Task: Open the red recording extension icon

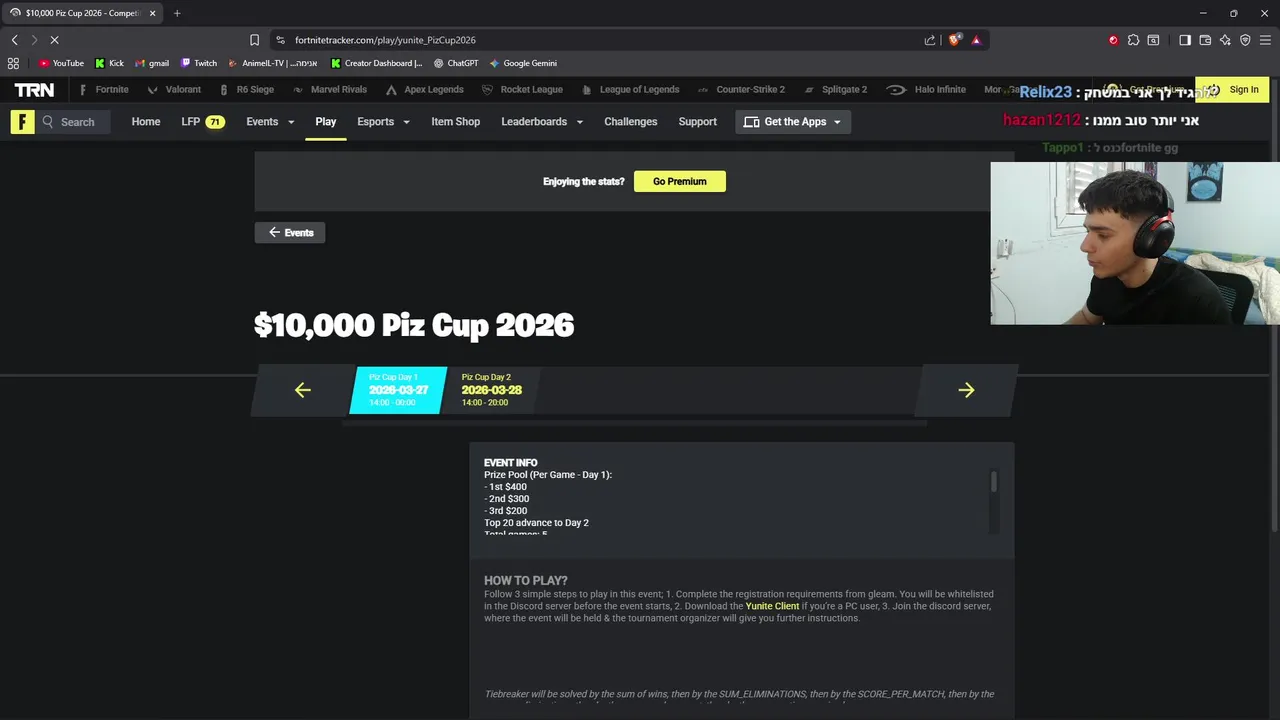Action: (x=1113, y=40)
